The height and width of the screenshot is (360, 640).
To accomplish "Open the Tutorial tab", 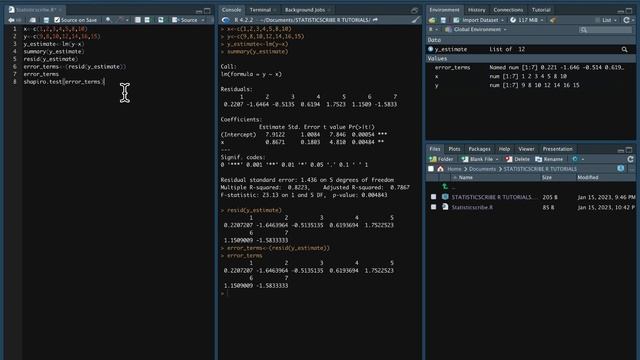I will 541,10.
